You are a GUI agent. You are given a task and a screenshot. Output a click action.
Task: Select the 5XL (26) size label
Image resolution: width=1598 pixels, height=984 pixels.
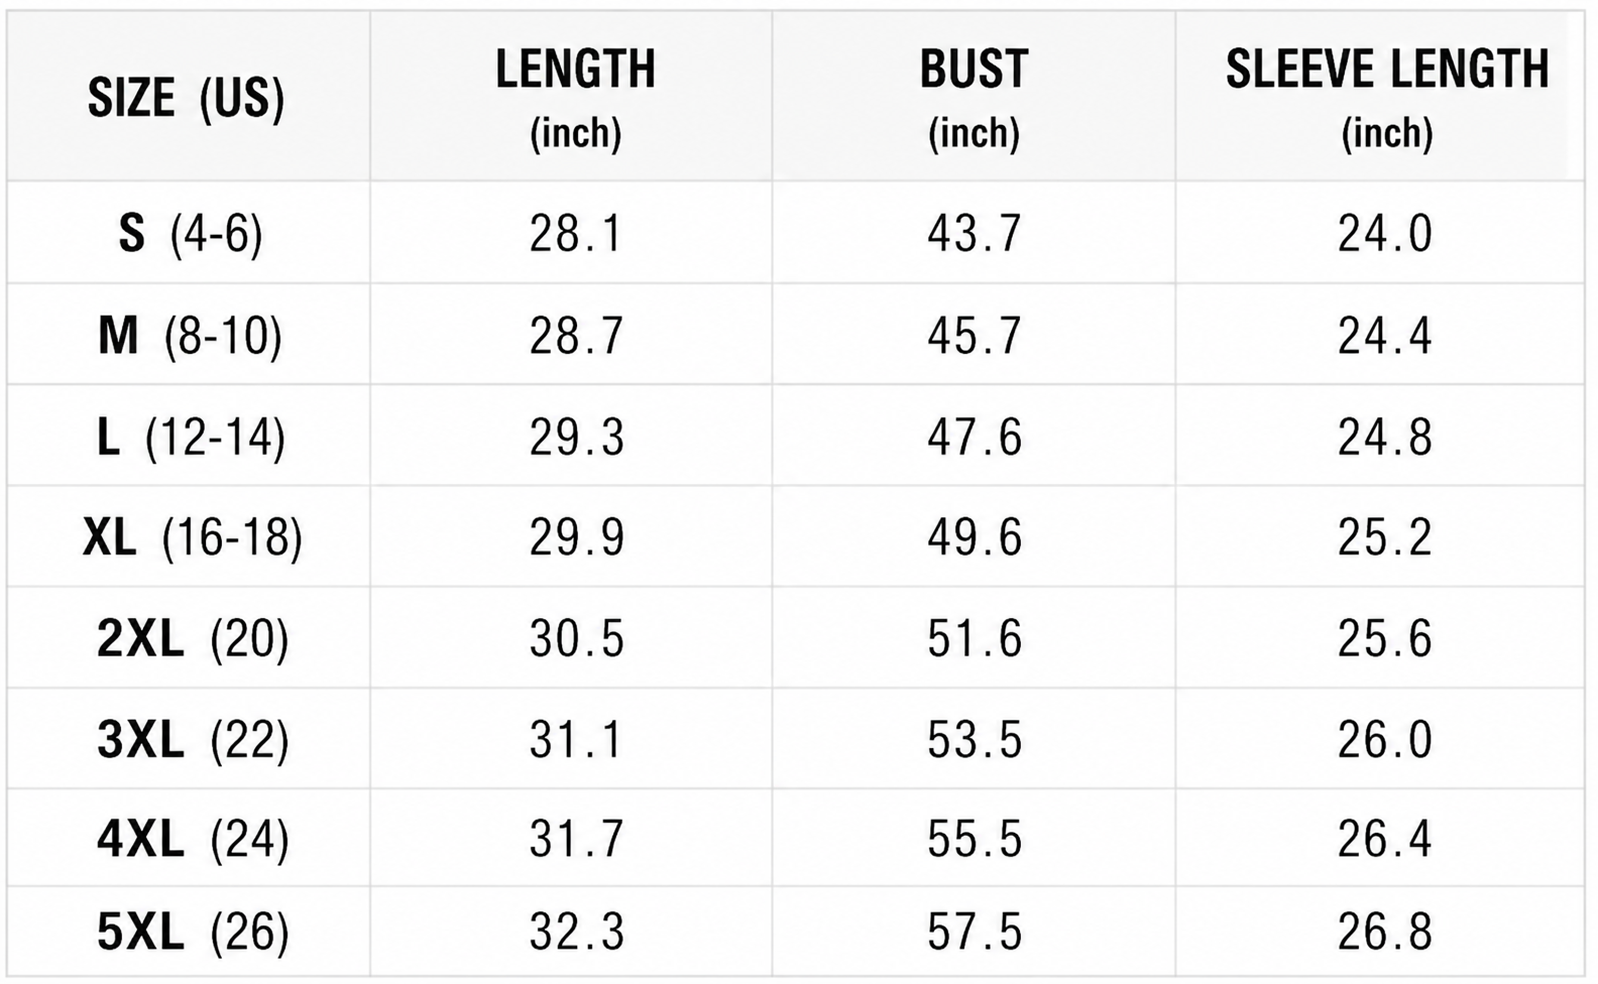[x=192, y=932]
